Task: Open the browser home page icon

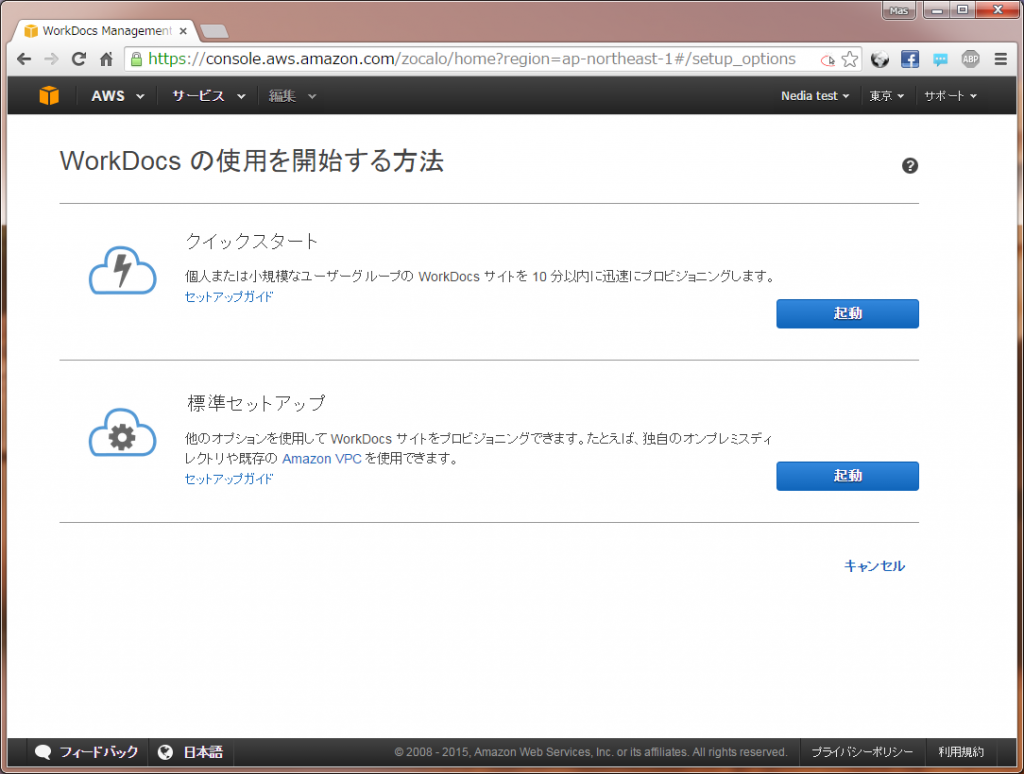Action: pos(106,59)
